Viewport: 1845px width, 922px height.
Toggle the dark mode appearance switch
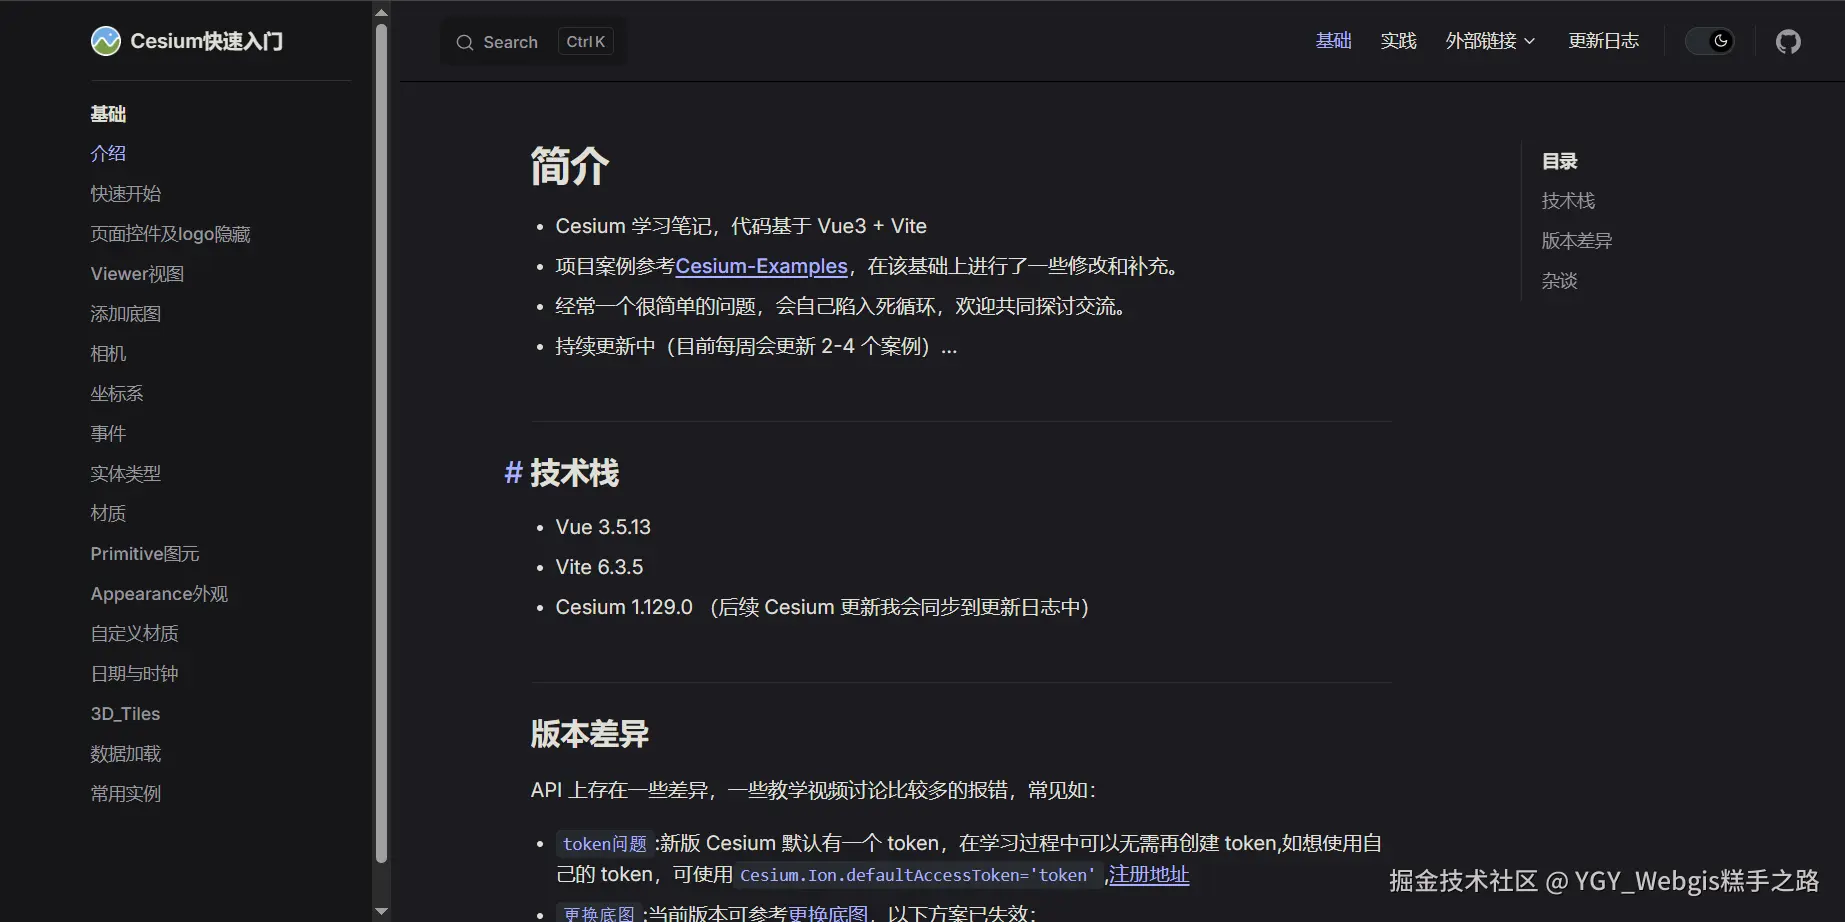[x=1710, y=41]
